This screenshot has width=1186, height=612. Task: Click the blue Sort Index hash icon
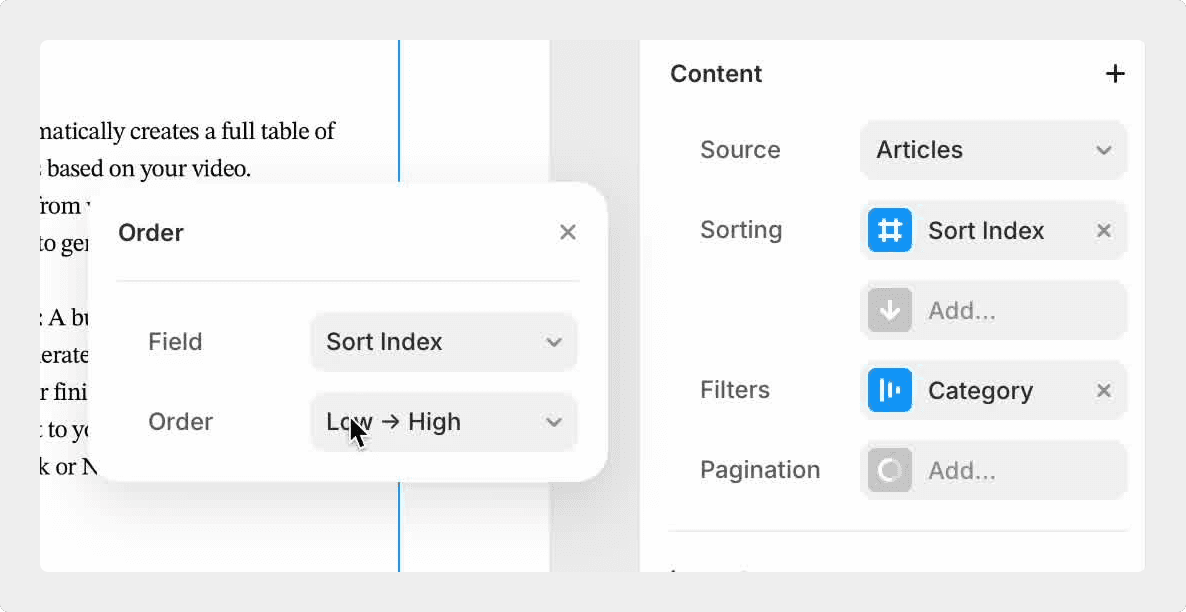[889, 230]
